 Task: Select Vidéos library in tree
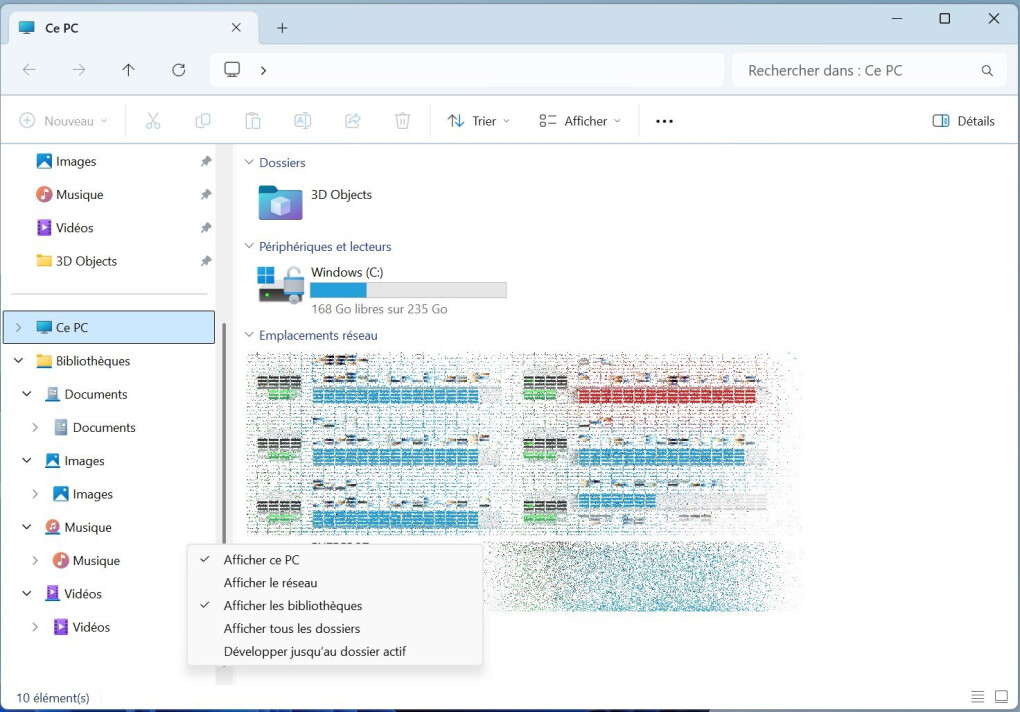click(74, 594)
